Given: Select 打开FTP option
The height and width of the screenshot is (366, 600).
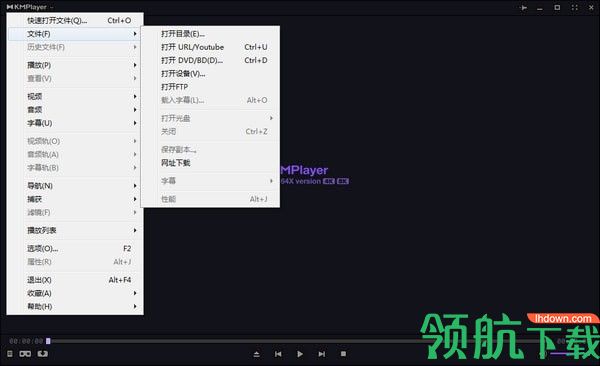Looking at the screenshot, I should (x=210, y=87).
